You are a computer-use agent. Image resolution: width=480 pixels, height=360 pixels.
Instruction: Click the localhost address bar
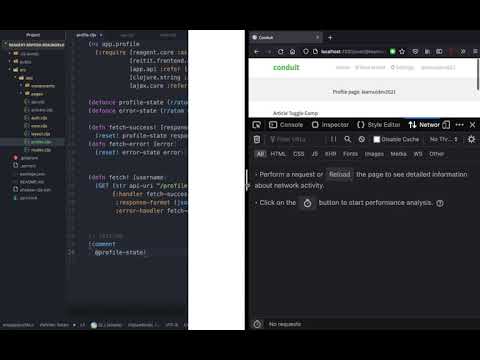[352, 52]
